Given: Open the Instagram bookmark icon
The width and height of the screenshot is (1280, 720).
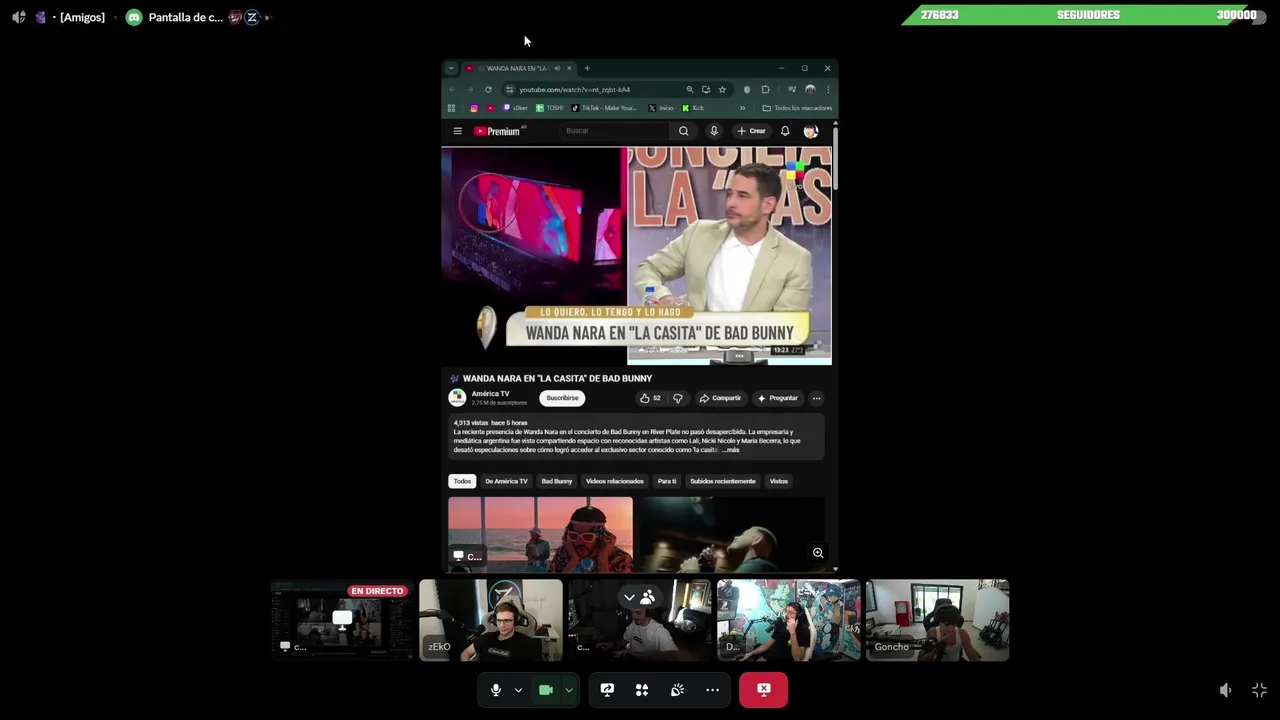Looking at the screenshot, I should [x=474, y=108].
